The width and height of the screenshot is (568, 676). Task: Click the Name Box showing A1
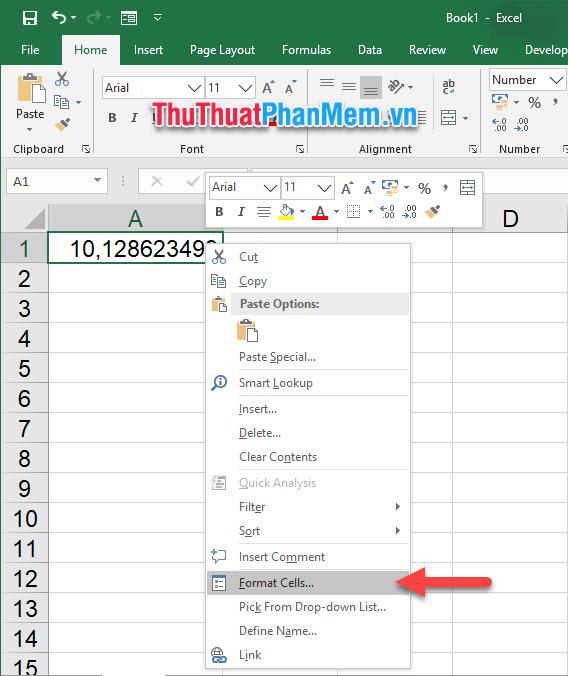click(x=50, y=182)
